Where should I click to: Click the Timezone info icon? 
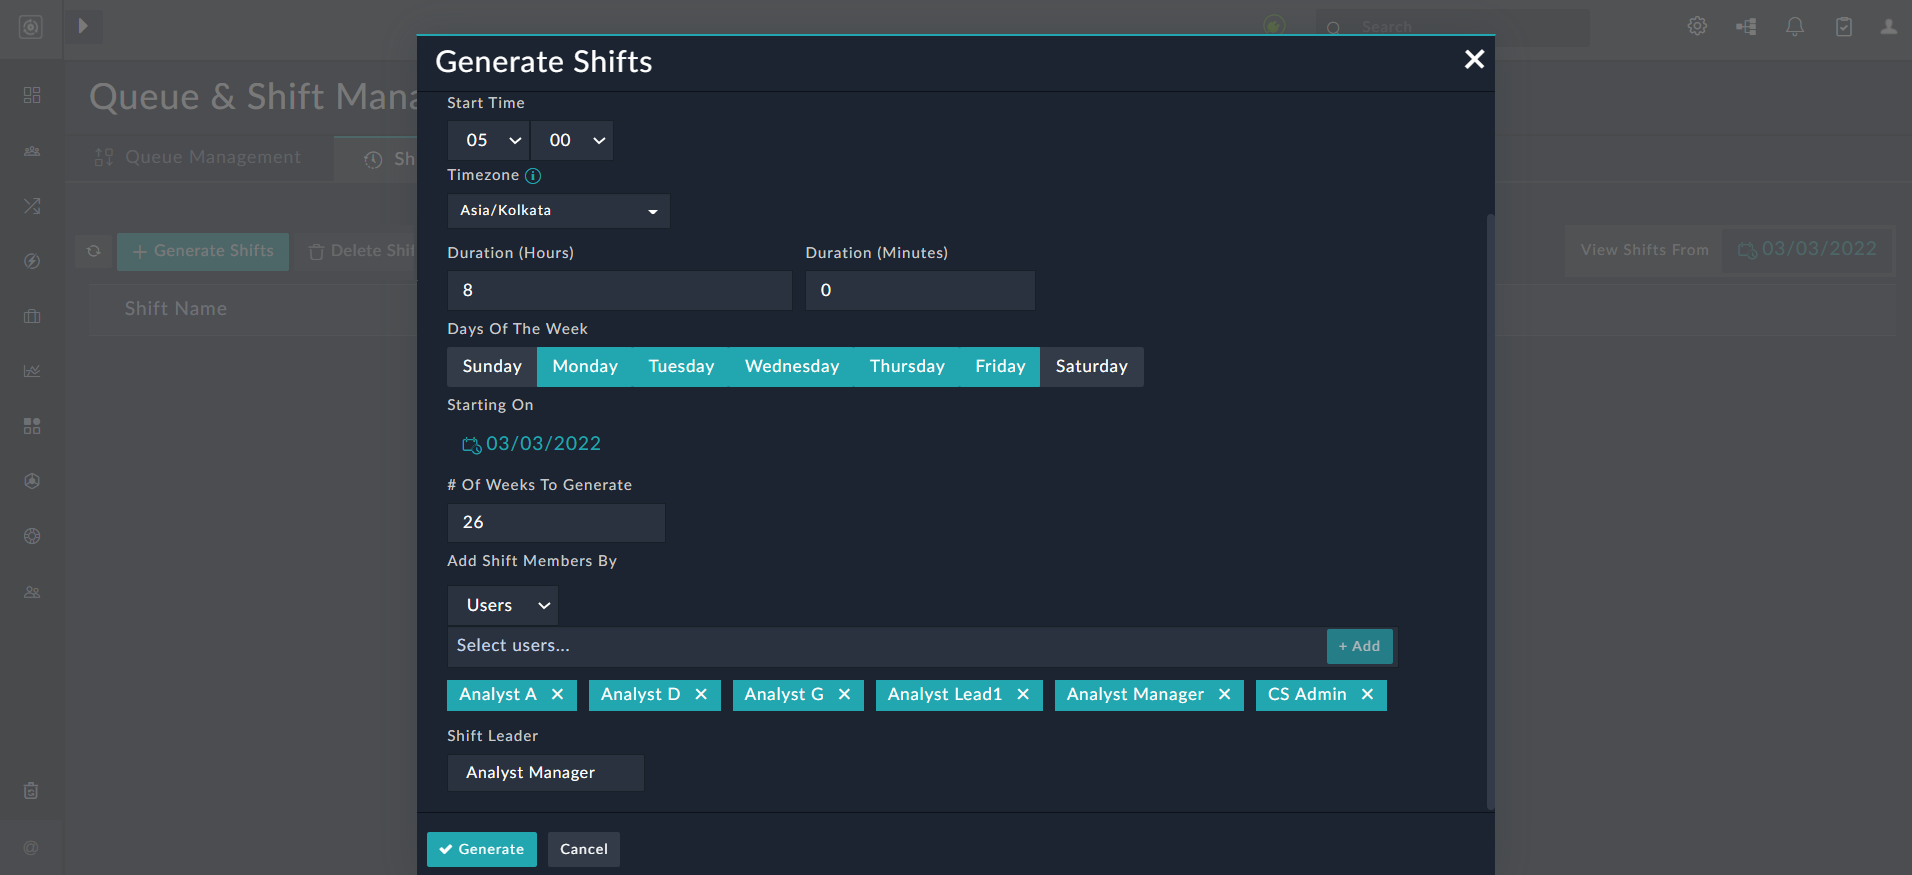click(533, 176)
